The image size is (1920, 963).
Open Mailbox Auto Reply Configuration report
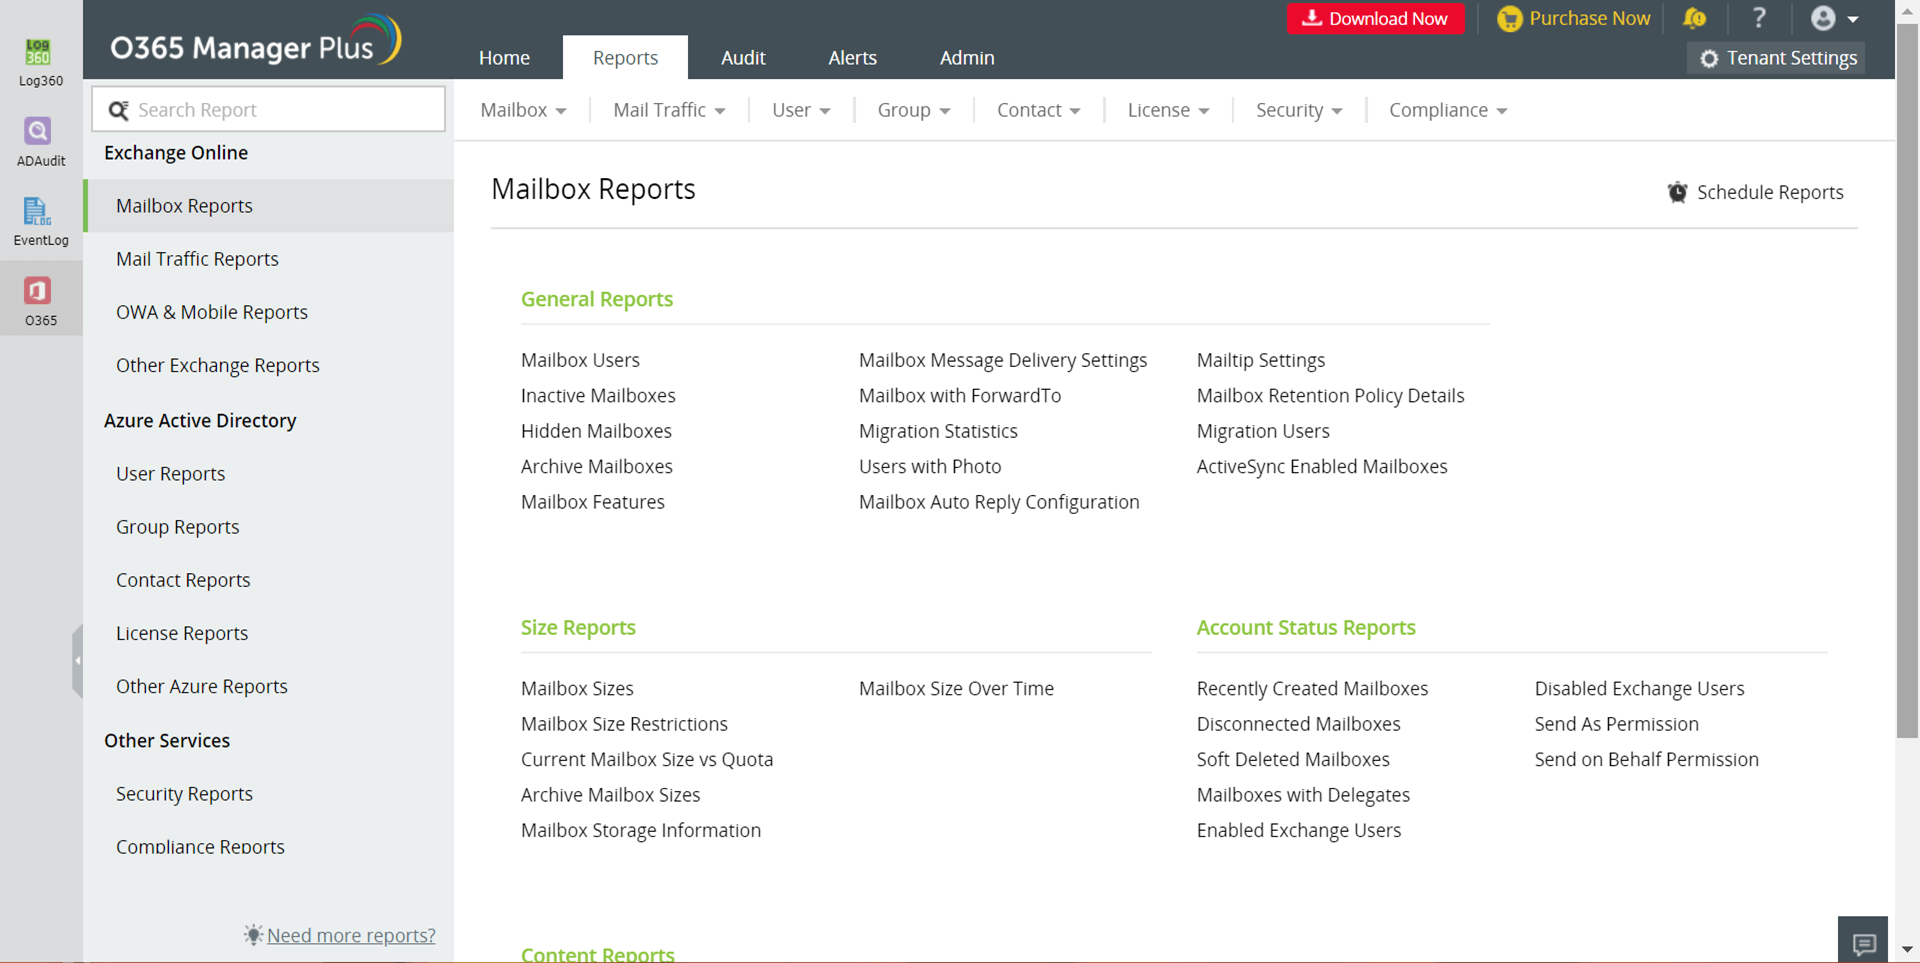coord(999,502)
